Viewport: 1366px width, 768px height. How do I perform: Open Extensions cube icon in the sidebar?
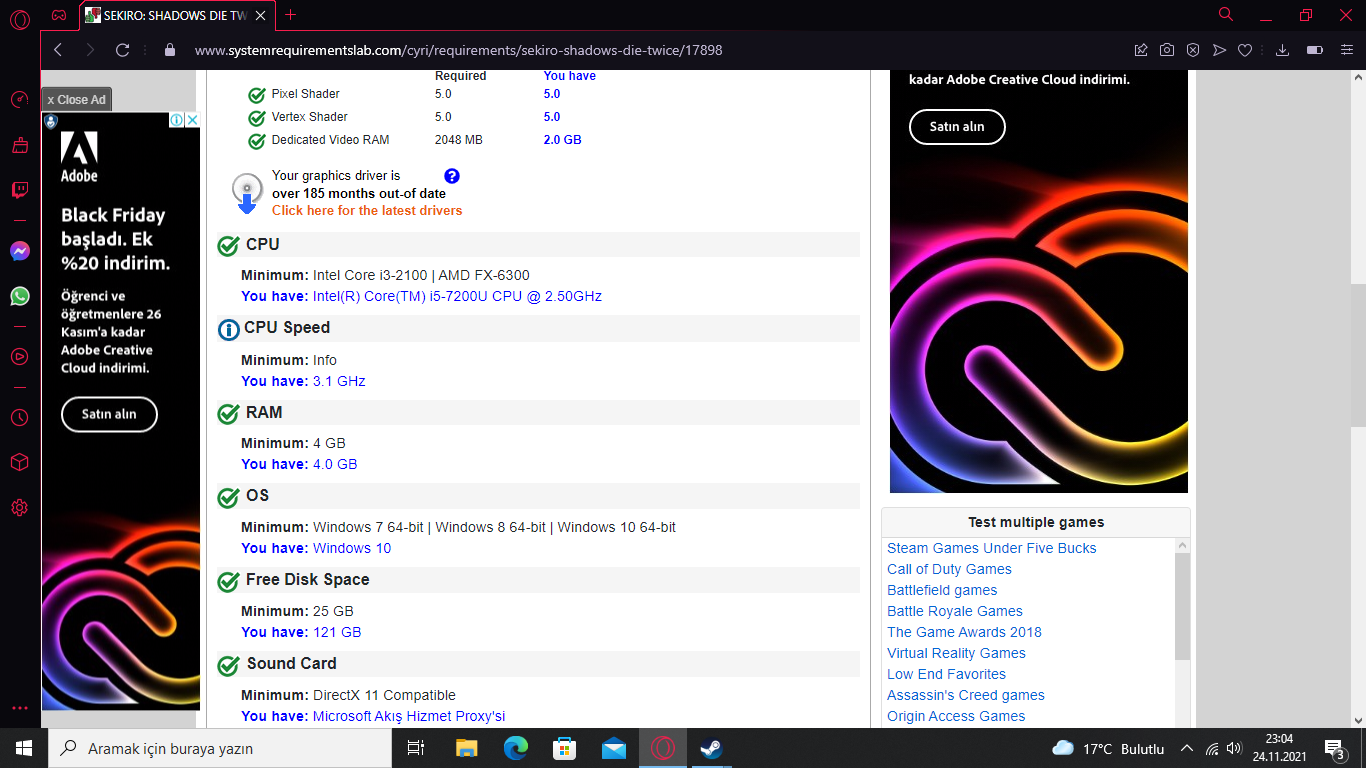20,462
